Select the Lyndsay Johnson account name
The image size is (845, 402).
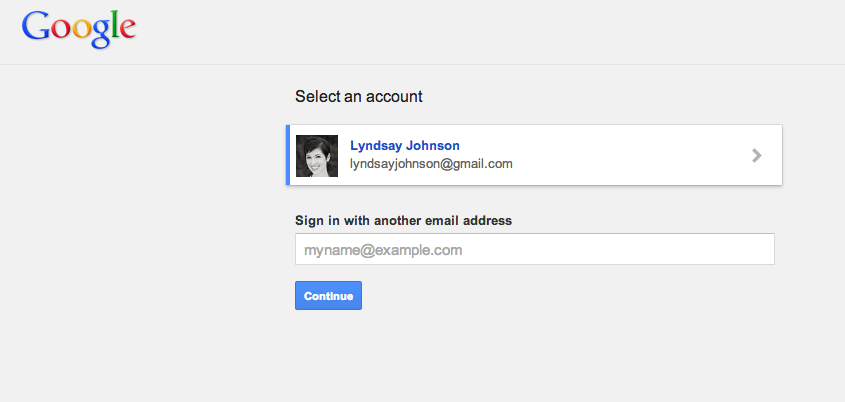click(x=405, y=145)
